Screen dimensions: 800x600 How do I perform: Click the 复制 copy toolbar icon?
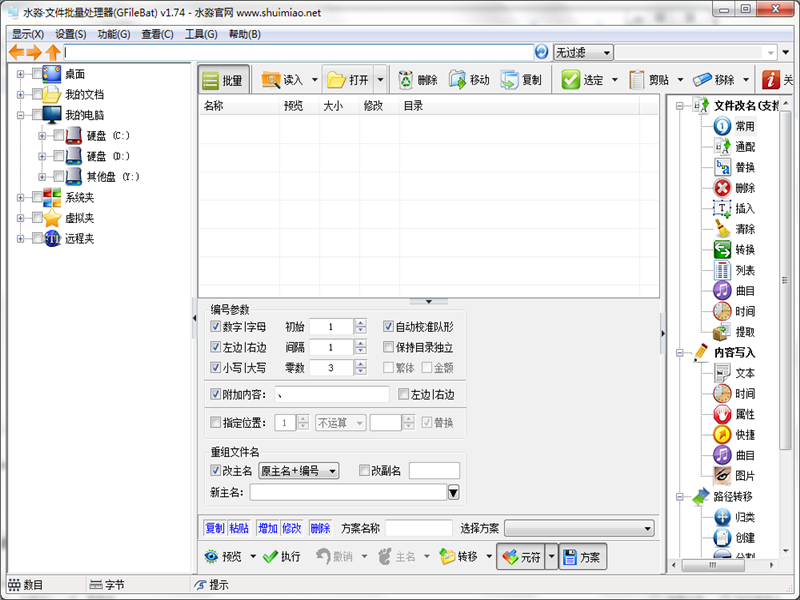(509, 80)
